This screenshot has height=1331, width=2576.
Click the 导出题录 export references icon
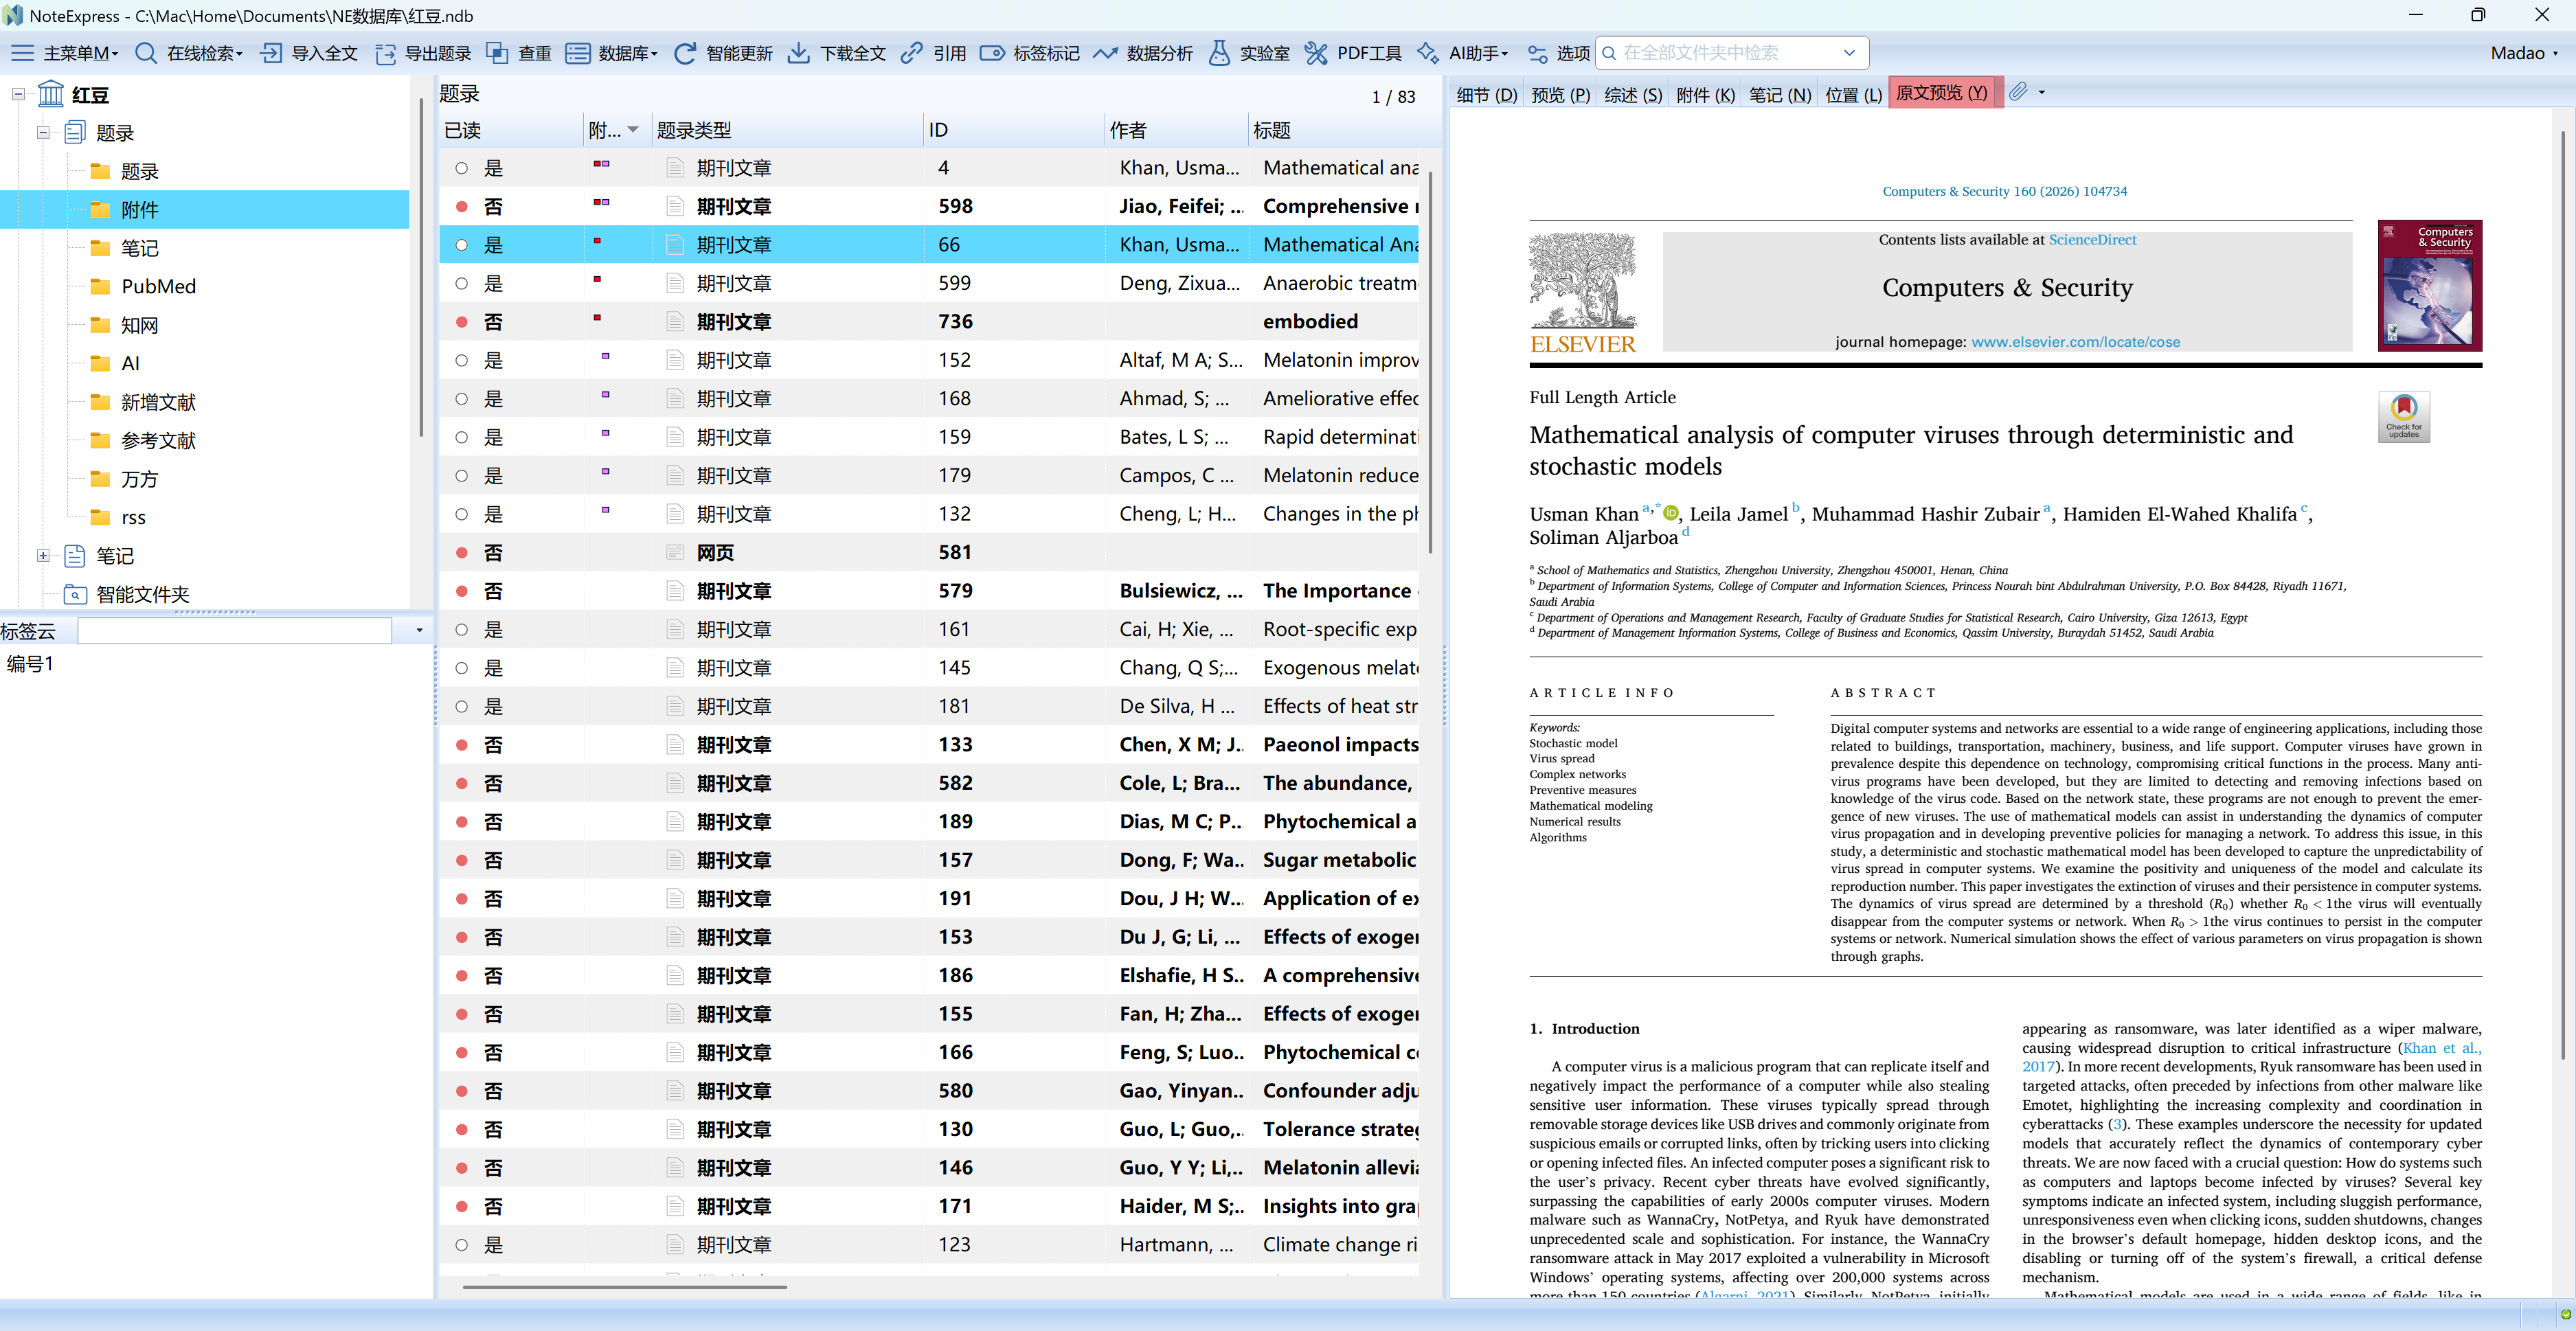click(x=385, y=53)
